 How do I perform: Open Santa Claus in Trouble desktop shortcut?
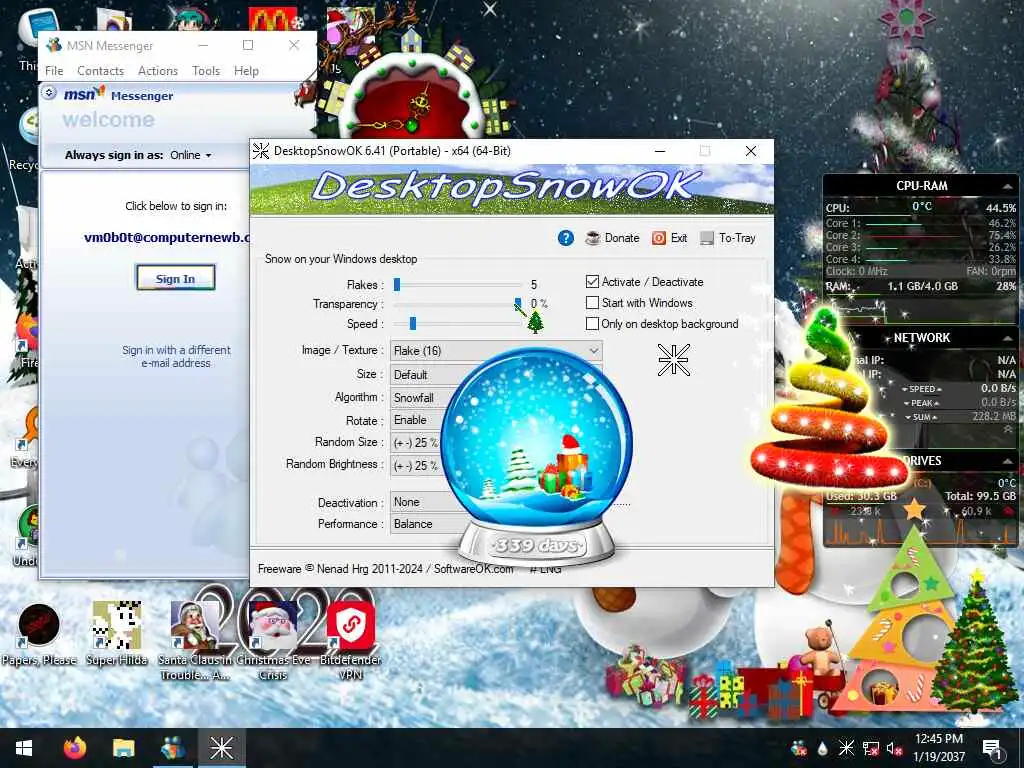point(194,640)
